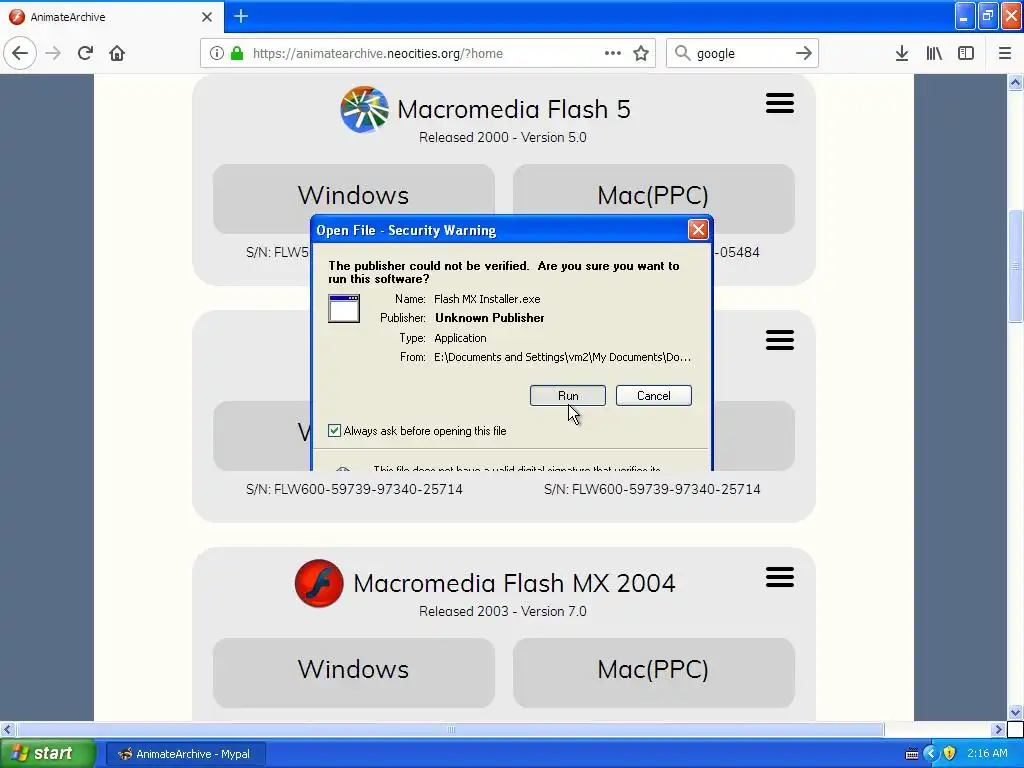Click the Macromedia Flash MX 2004 heading

click(515, 583)
